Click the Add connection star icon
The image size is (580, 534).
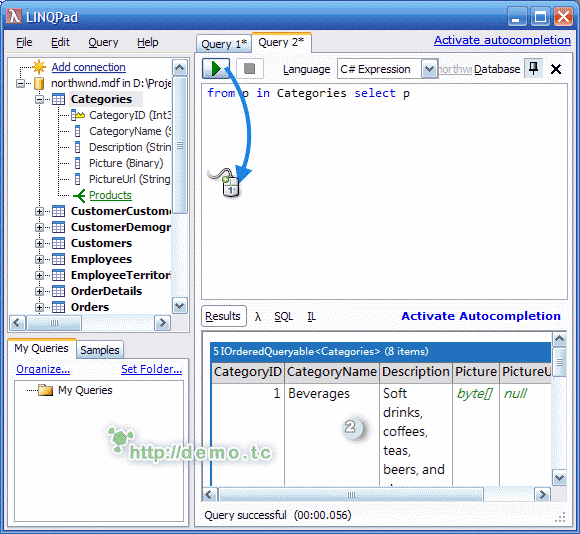click(39, 67)
